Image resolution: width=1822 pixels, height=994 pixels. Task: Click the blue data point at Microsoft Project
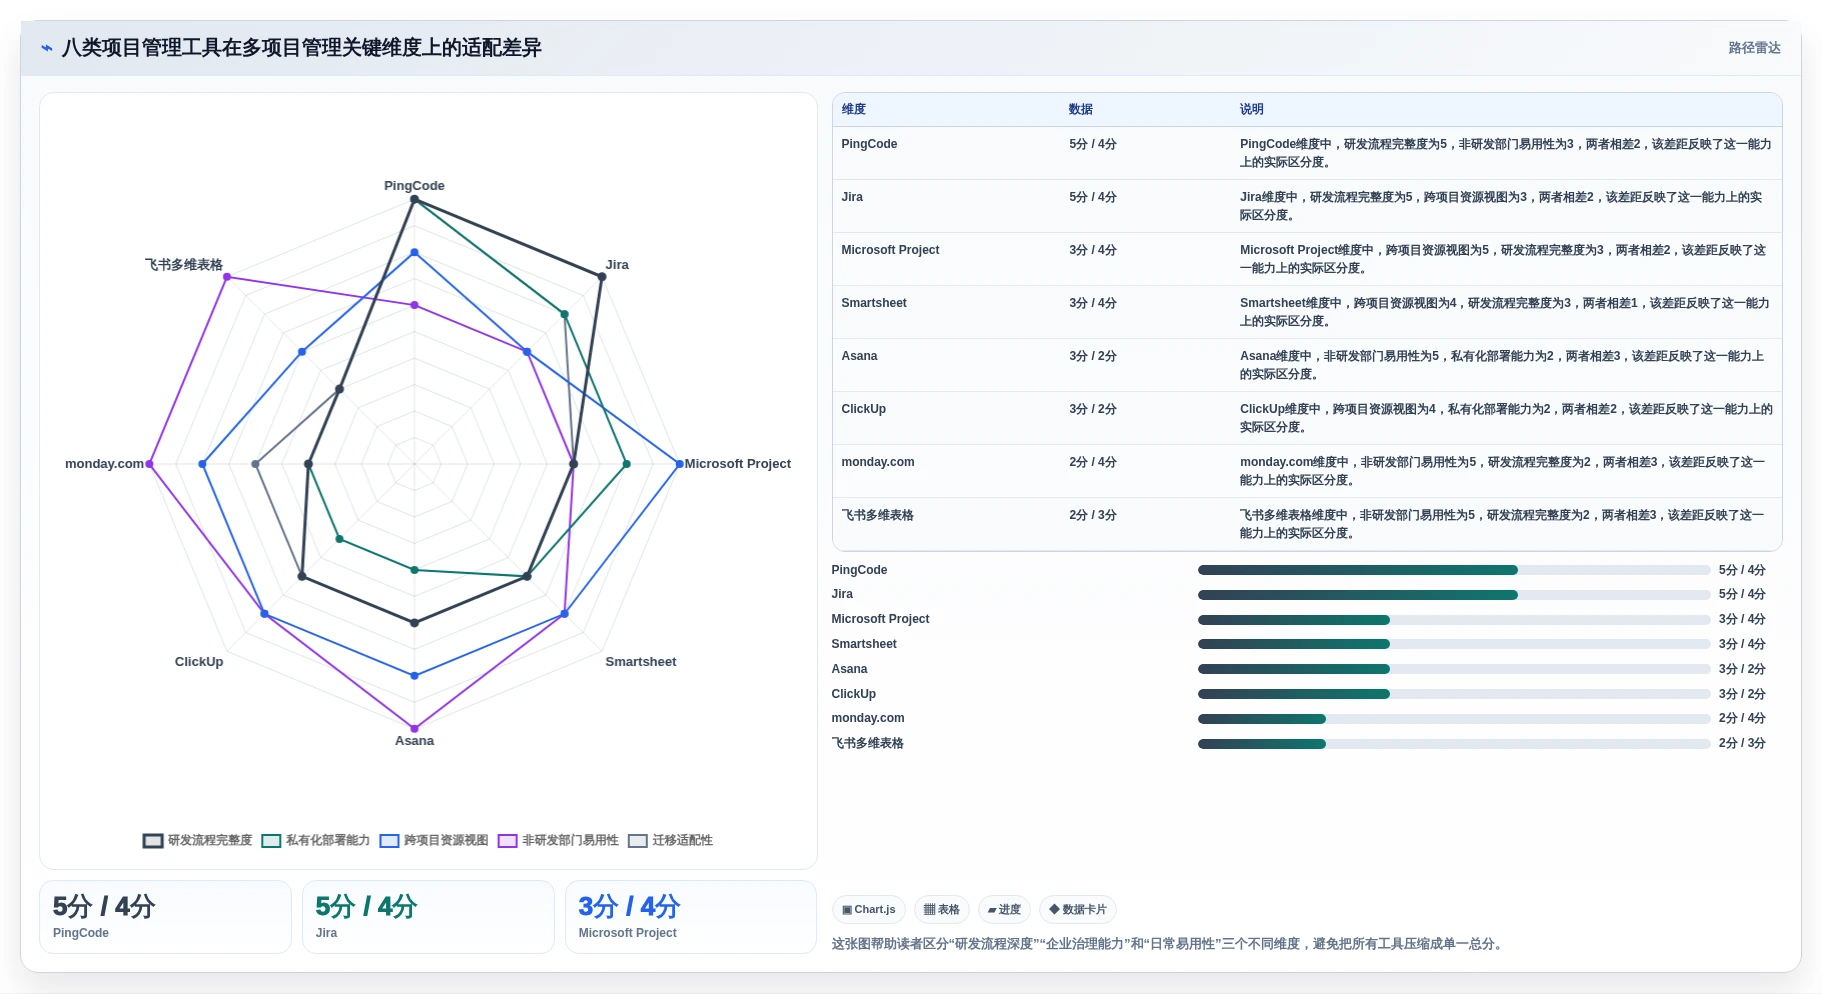679,464
